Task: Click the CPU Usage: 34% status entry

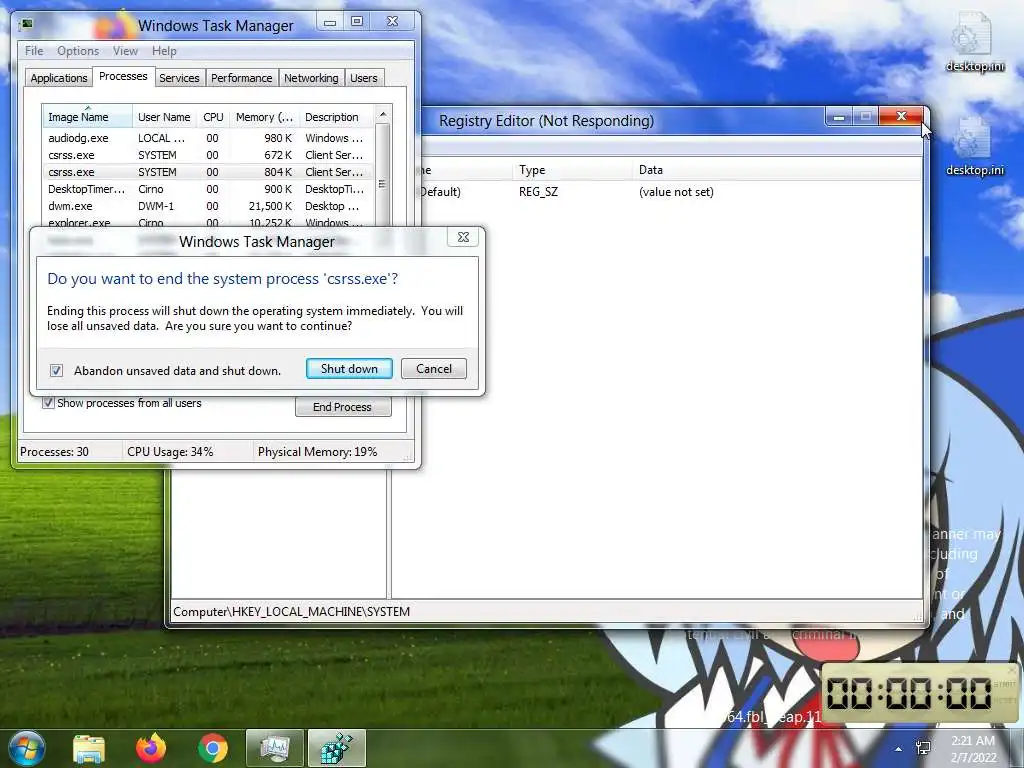Action: pos(187,452)
